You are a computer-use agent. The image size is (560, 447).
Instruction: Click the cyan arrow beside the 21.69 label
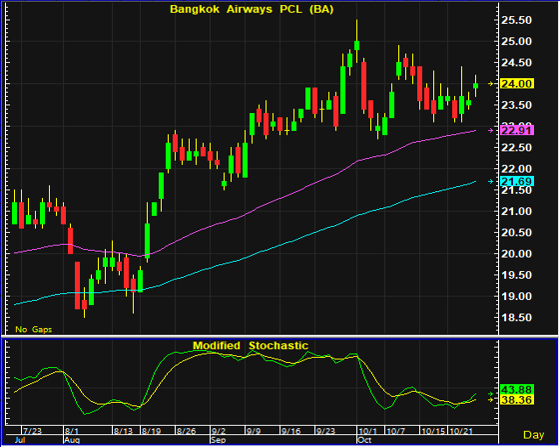[x=491, y=182]
